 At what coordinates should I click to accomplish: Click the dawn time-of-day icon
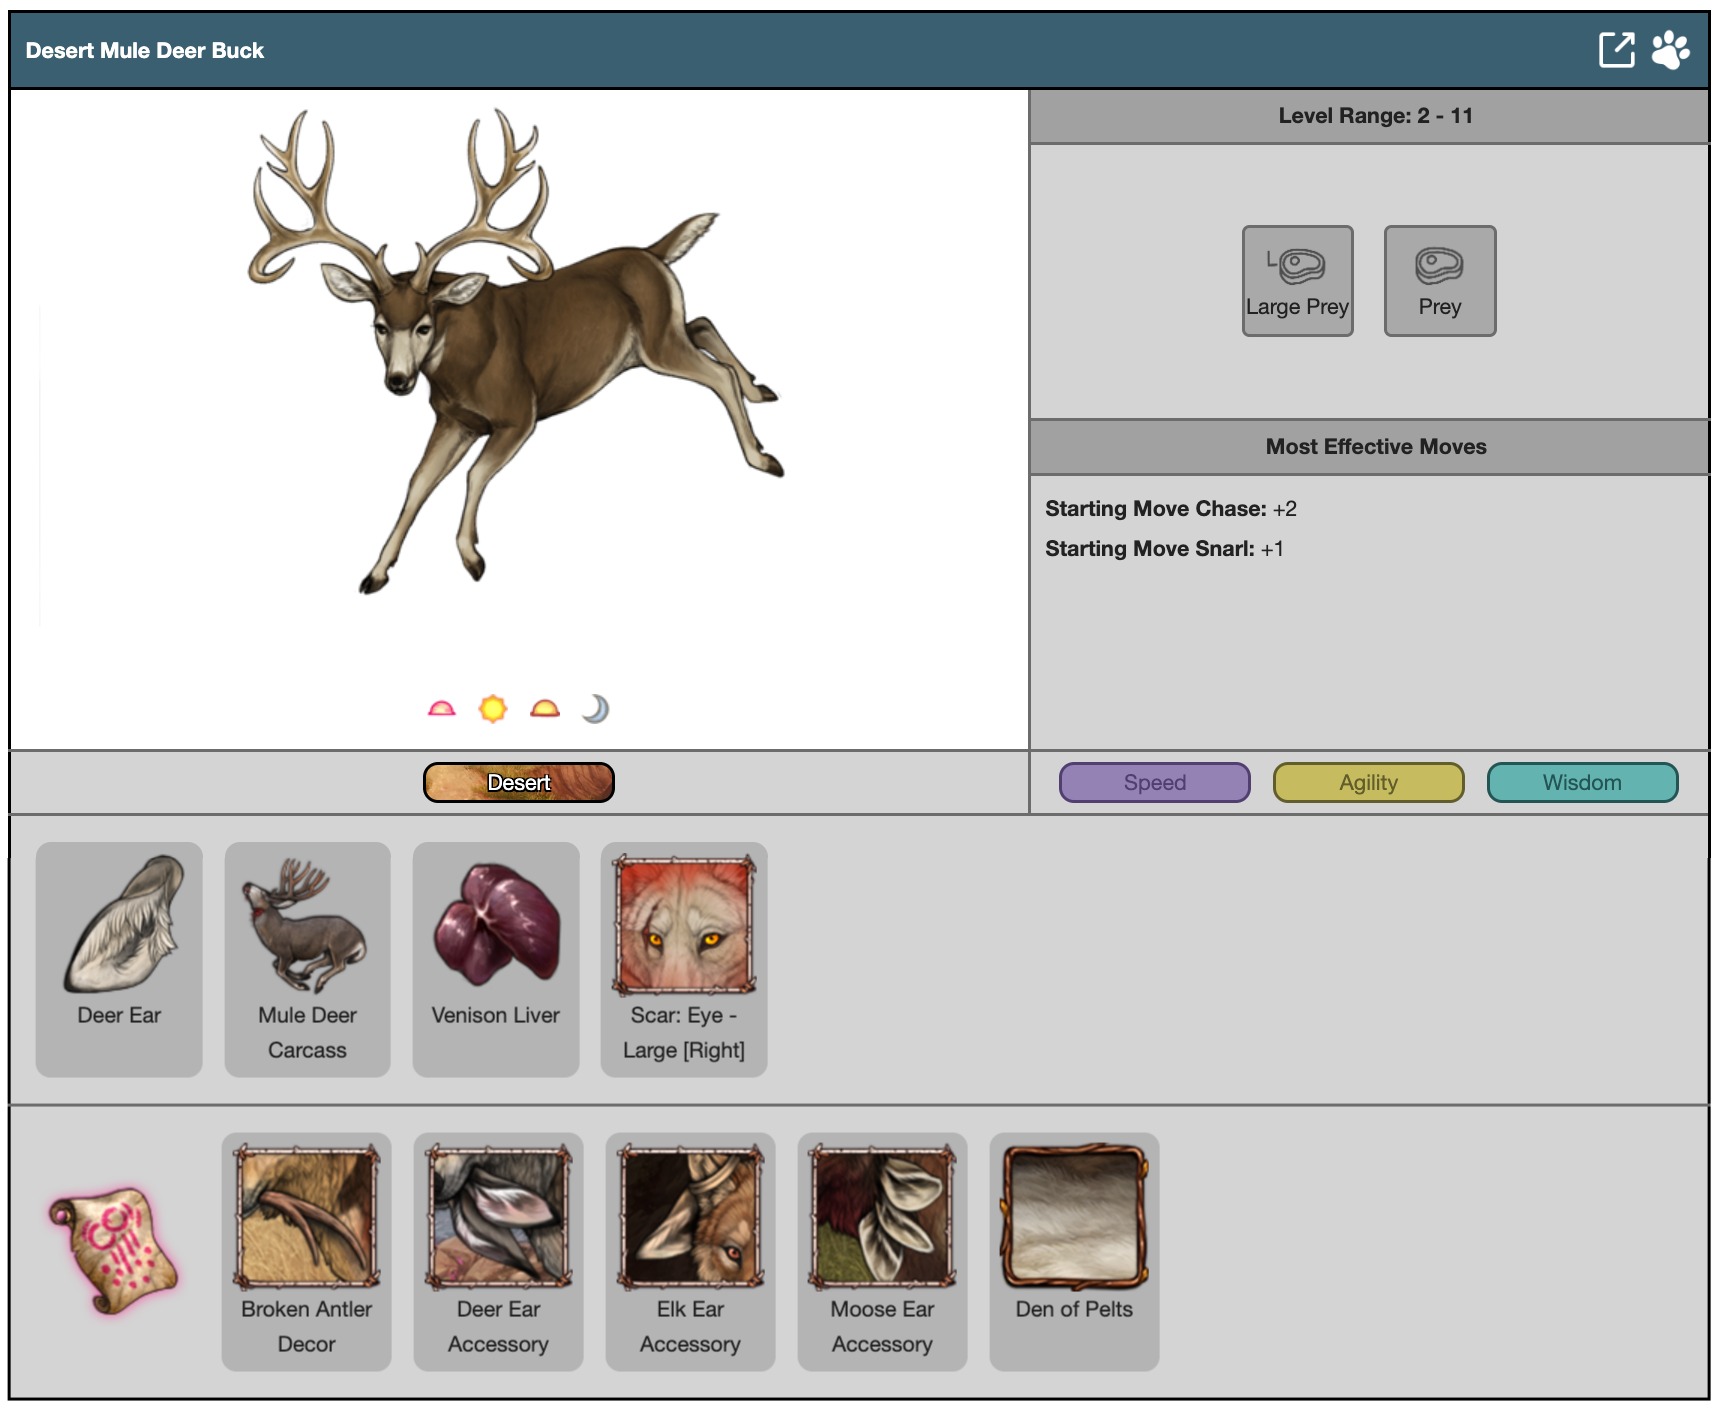click(441, 709)
